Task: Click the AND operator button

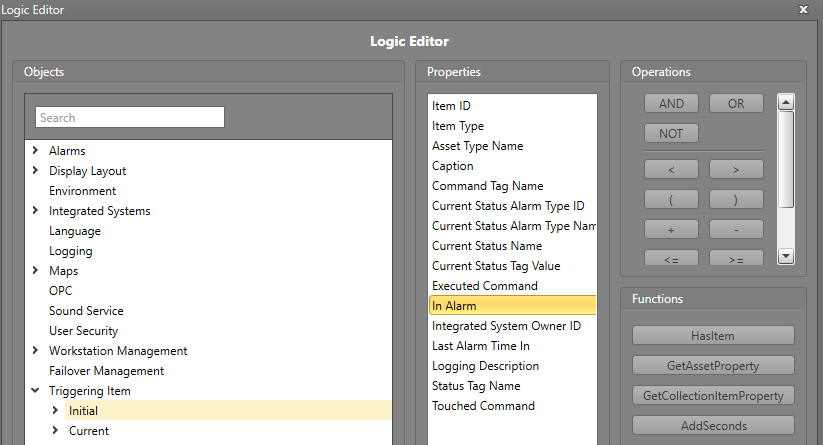Action: click(x=671, y=104)
